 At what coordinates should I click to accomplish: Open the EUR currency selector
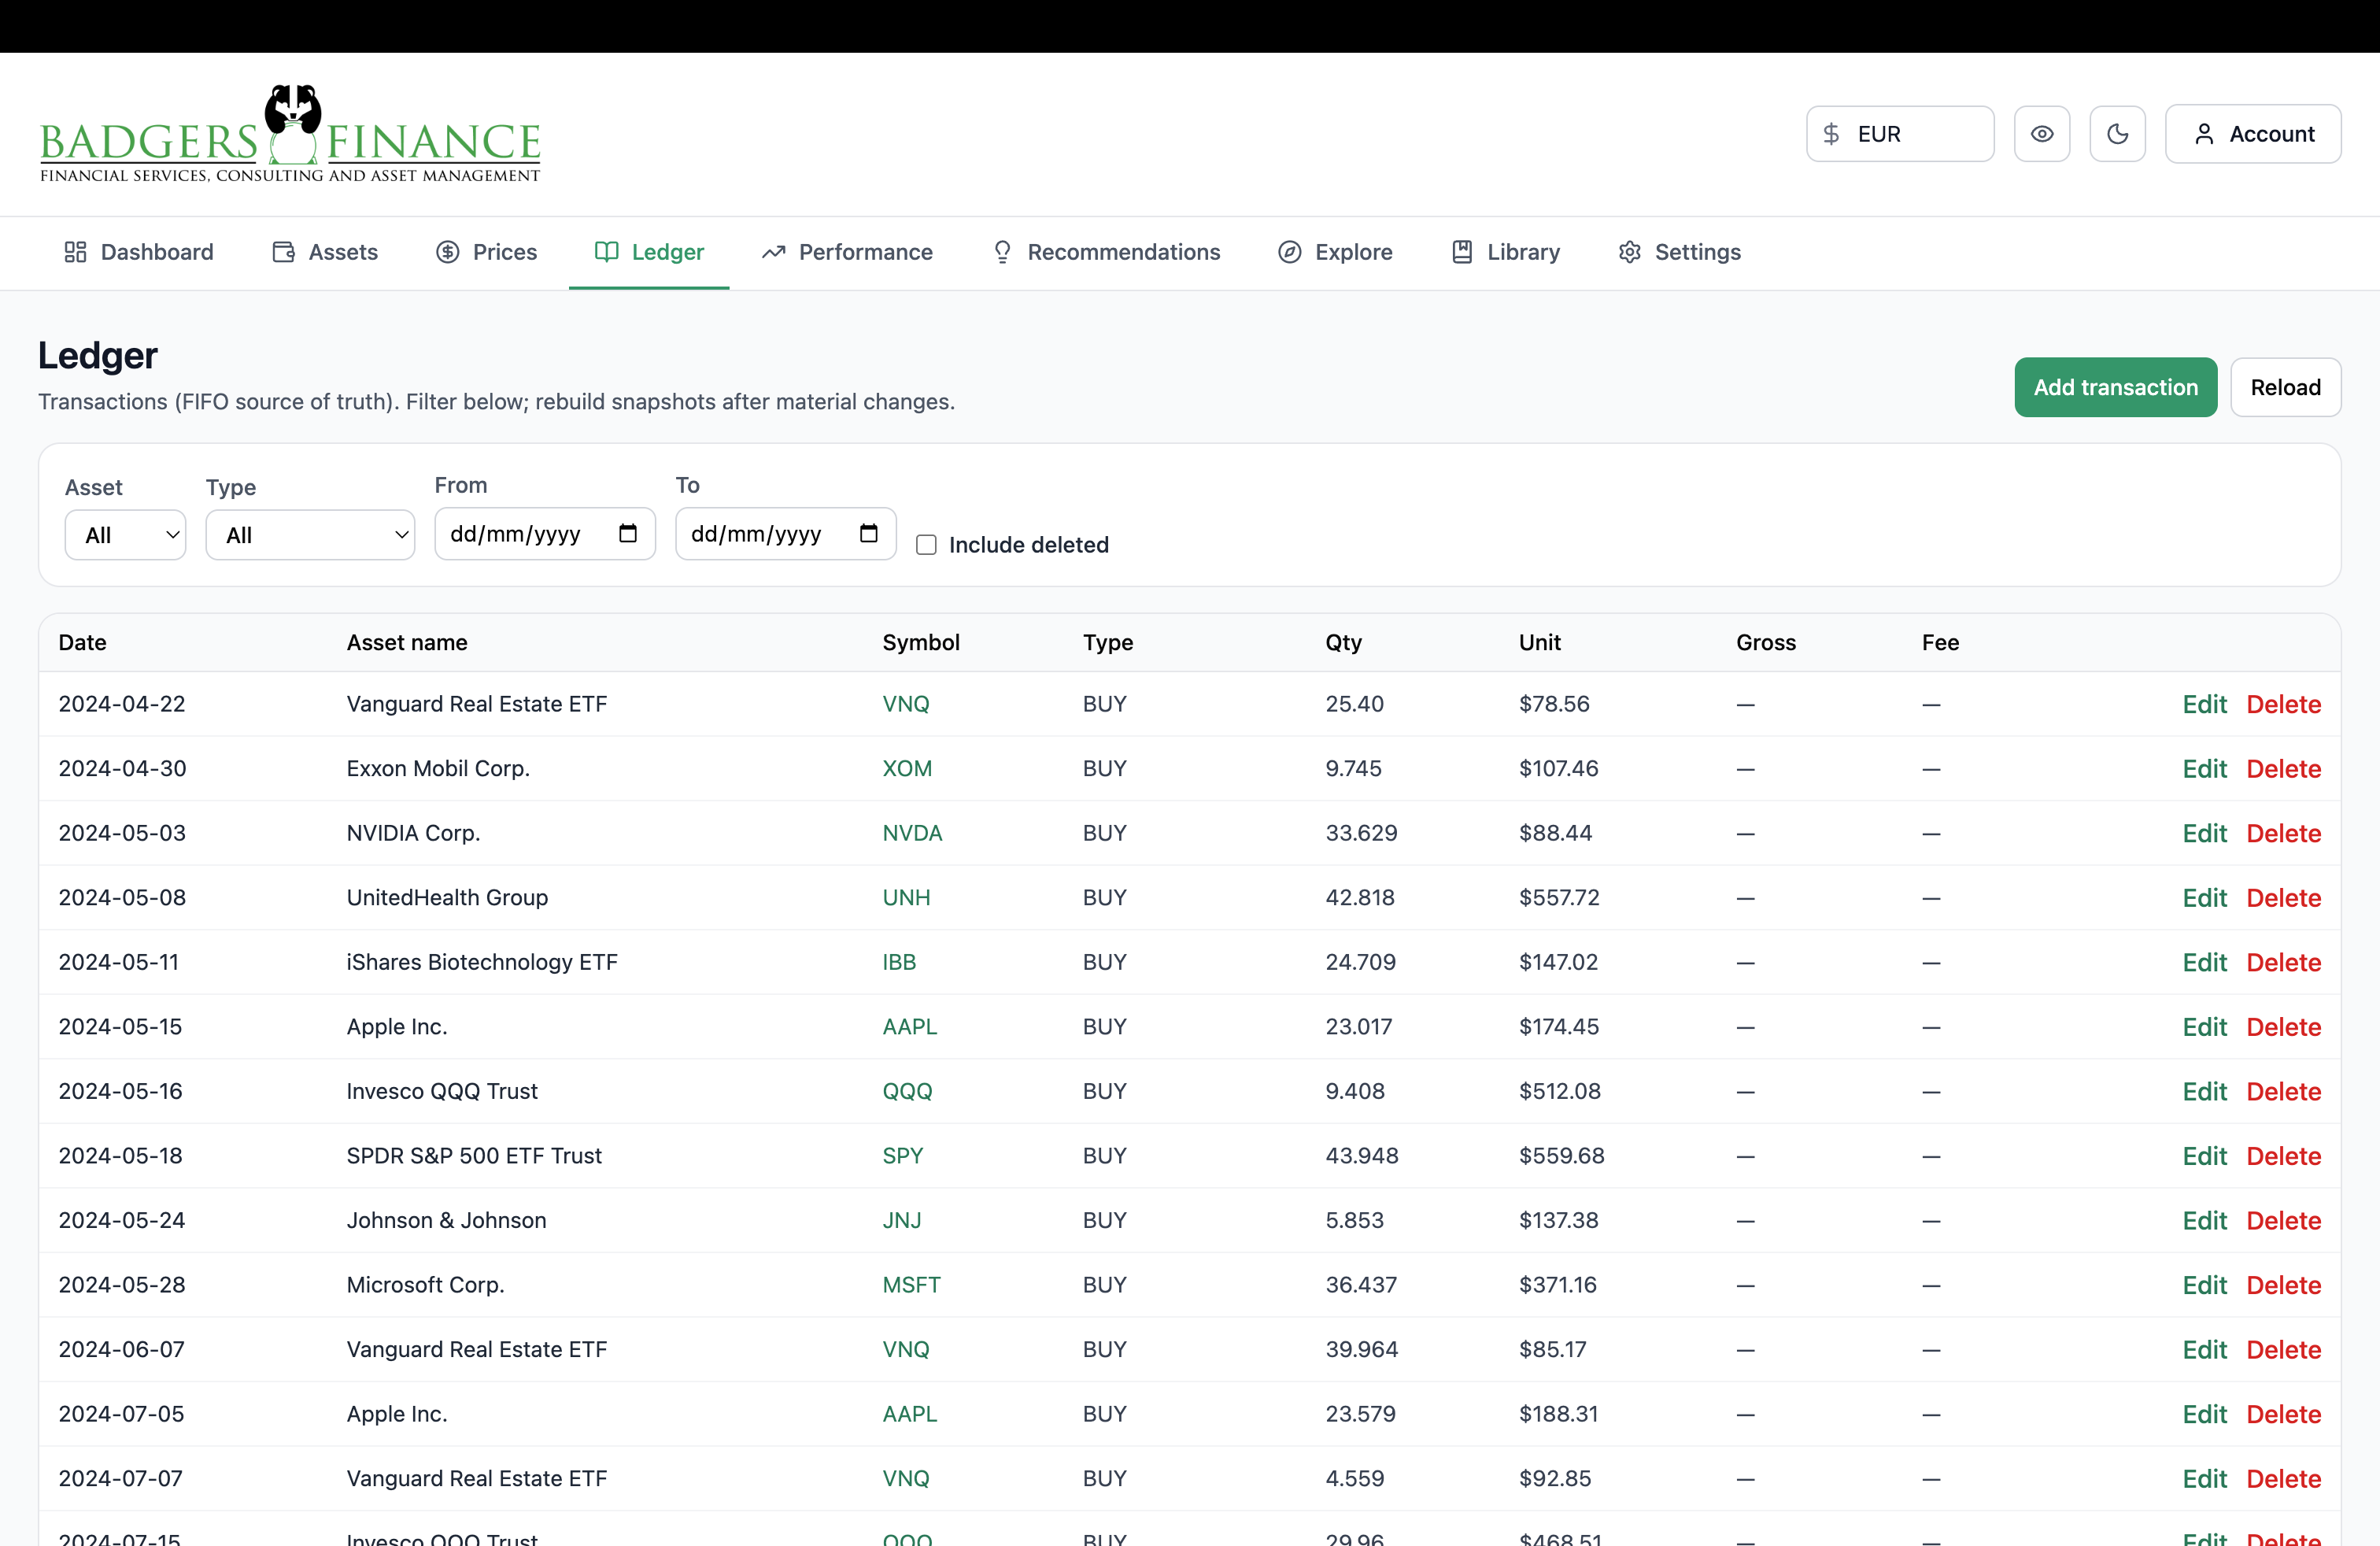(1900, 134)
